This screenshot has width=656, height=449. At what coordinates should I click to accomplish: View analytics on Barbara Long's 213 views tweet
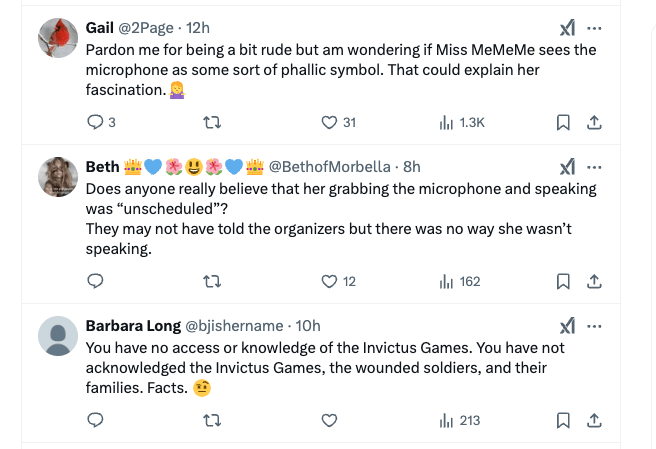459,421
